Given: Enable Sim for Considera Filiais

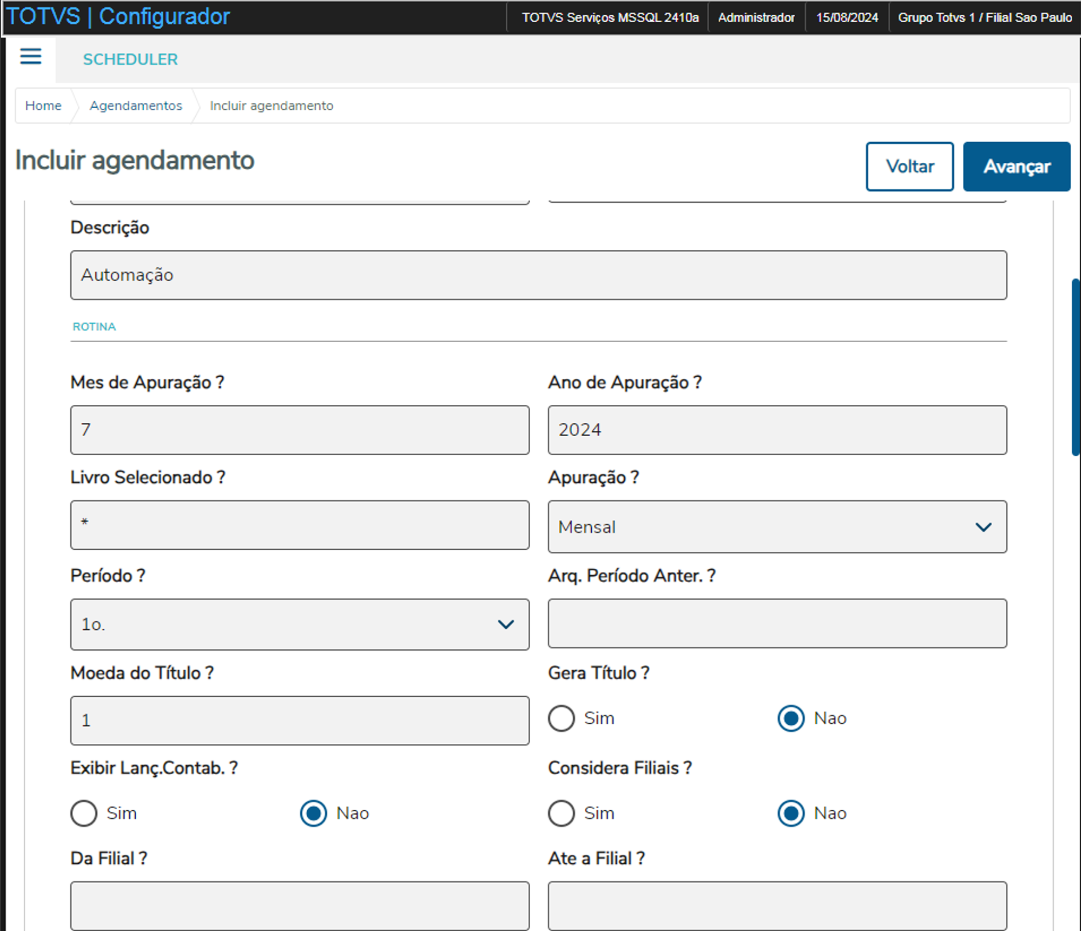Looking at the screenshot, I should click(x=562, y=813).
